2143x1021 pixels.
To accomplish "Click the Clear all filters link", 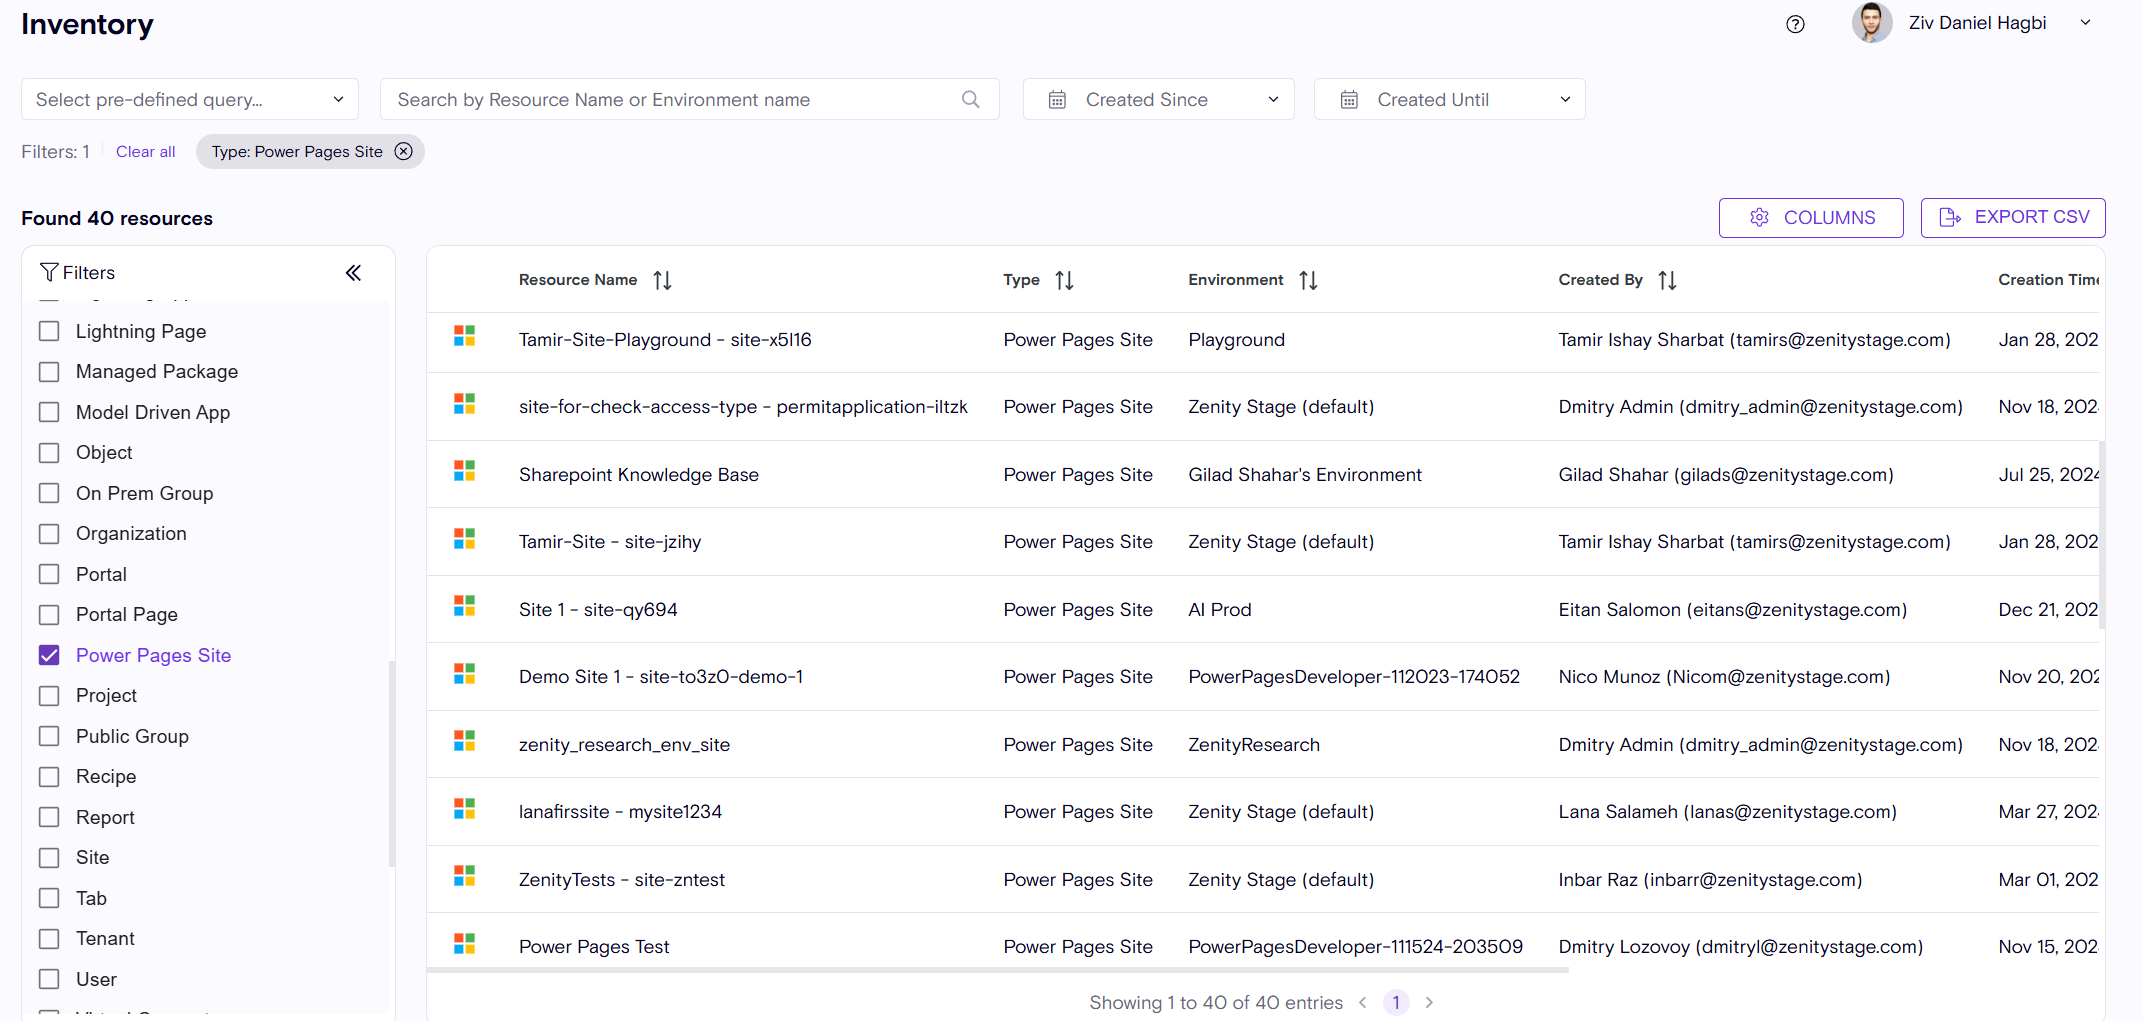I will coord(145,152).
